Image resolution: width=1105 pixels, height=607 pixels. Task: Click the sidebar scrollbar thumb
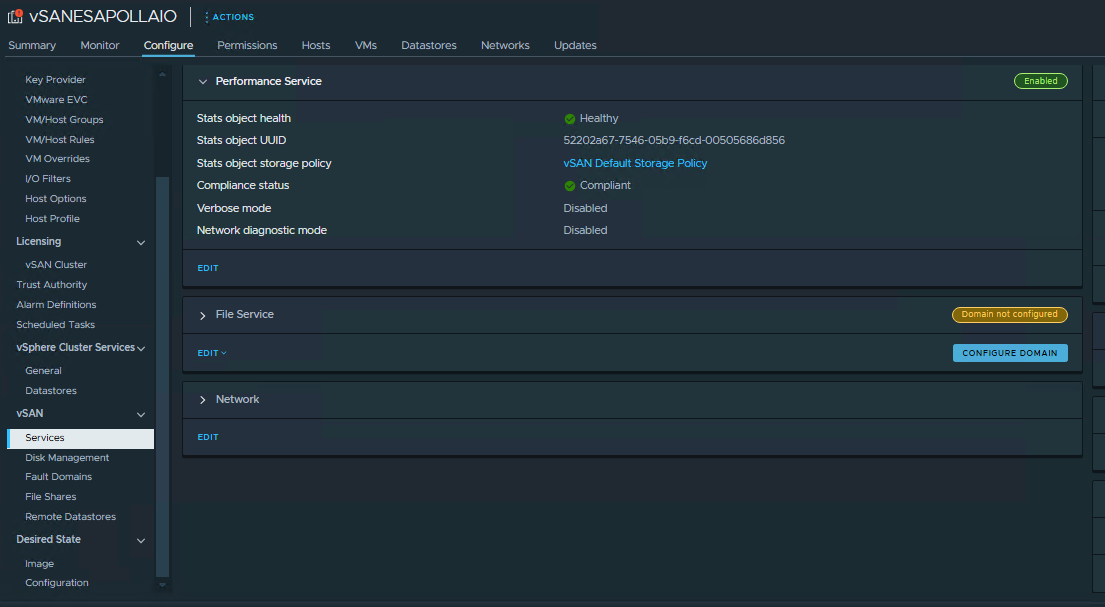coord(162,376)
